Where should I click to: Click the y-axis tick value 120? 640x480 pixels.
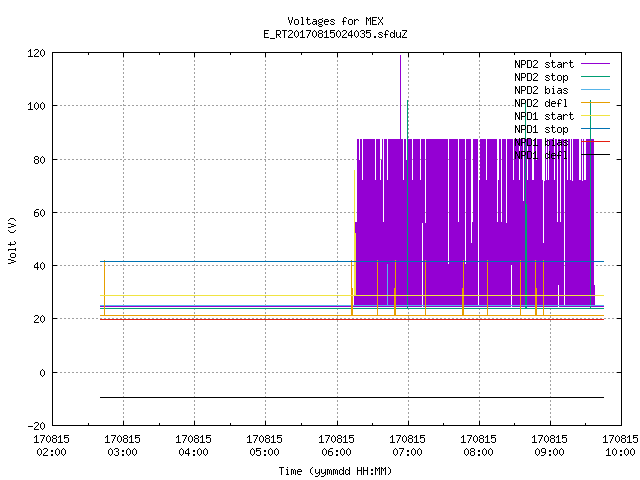36,53
